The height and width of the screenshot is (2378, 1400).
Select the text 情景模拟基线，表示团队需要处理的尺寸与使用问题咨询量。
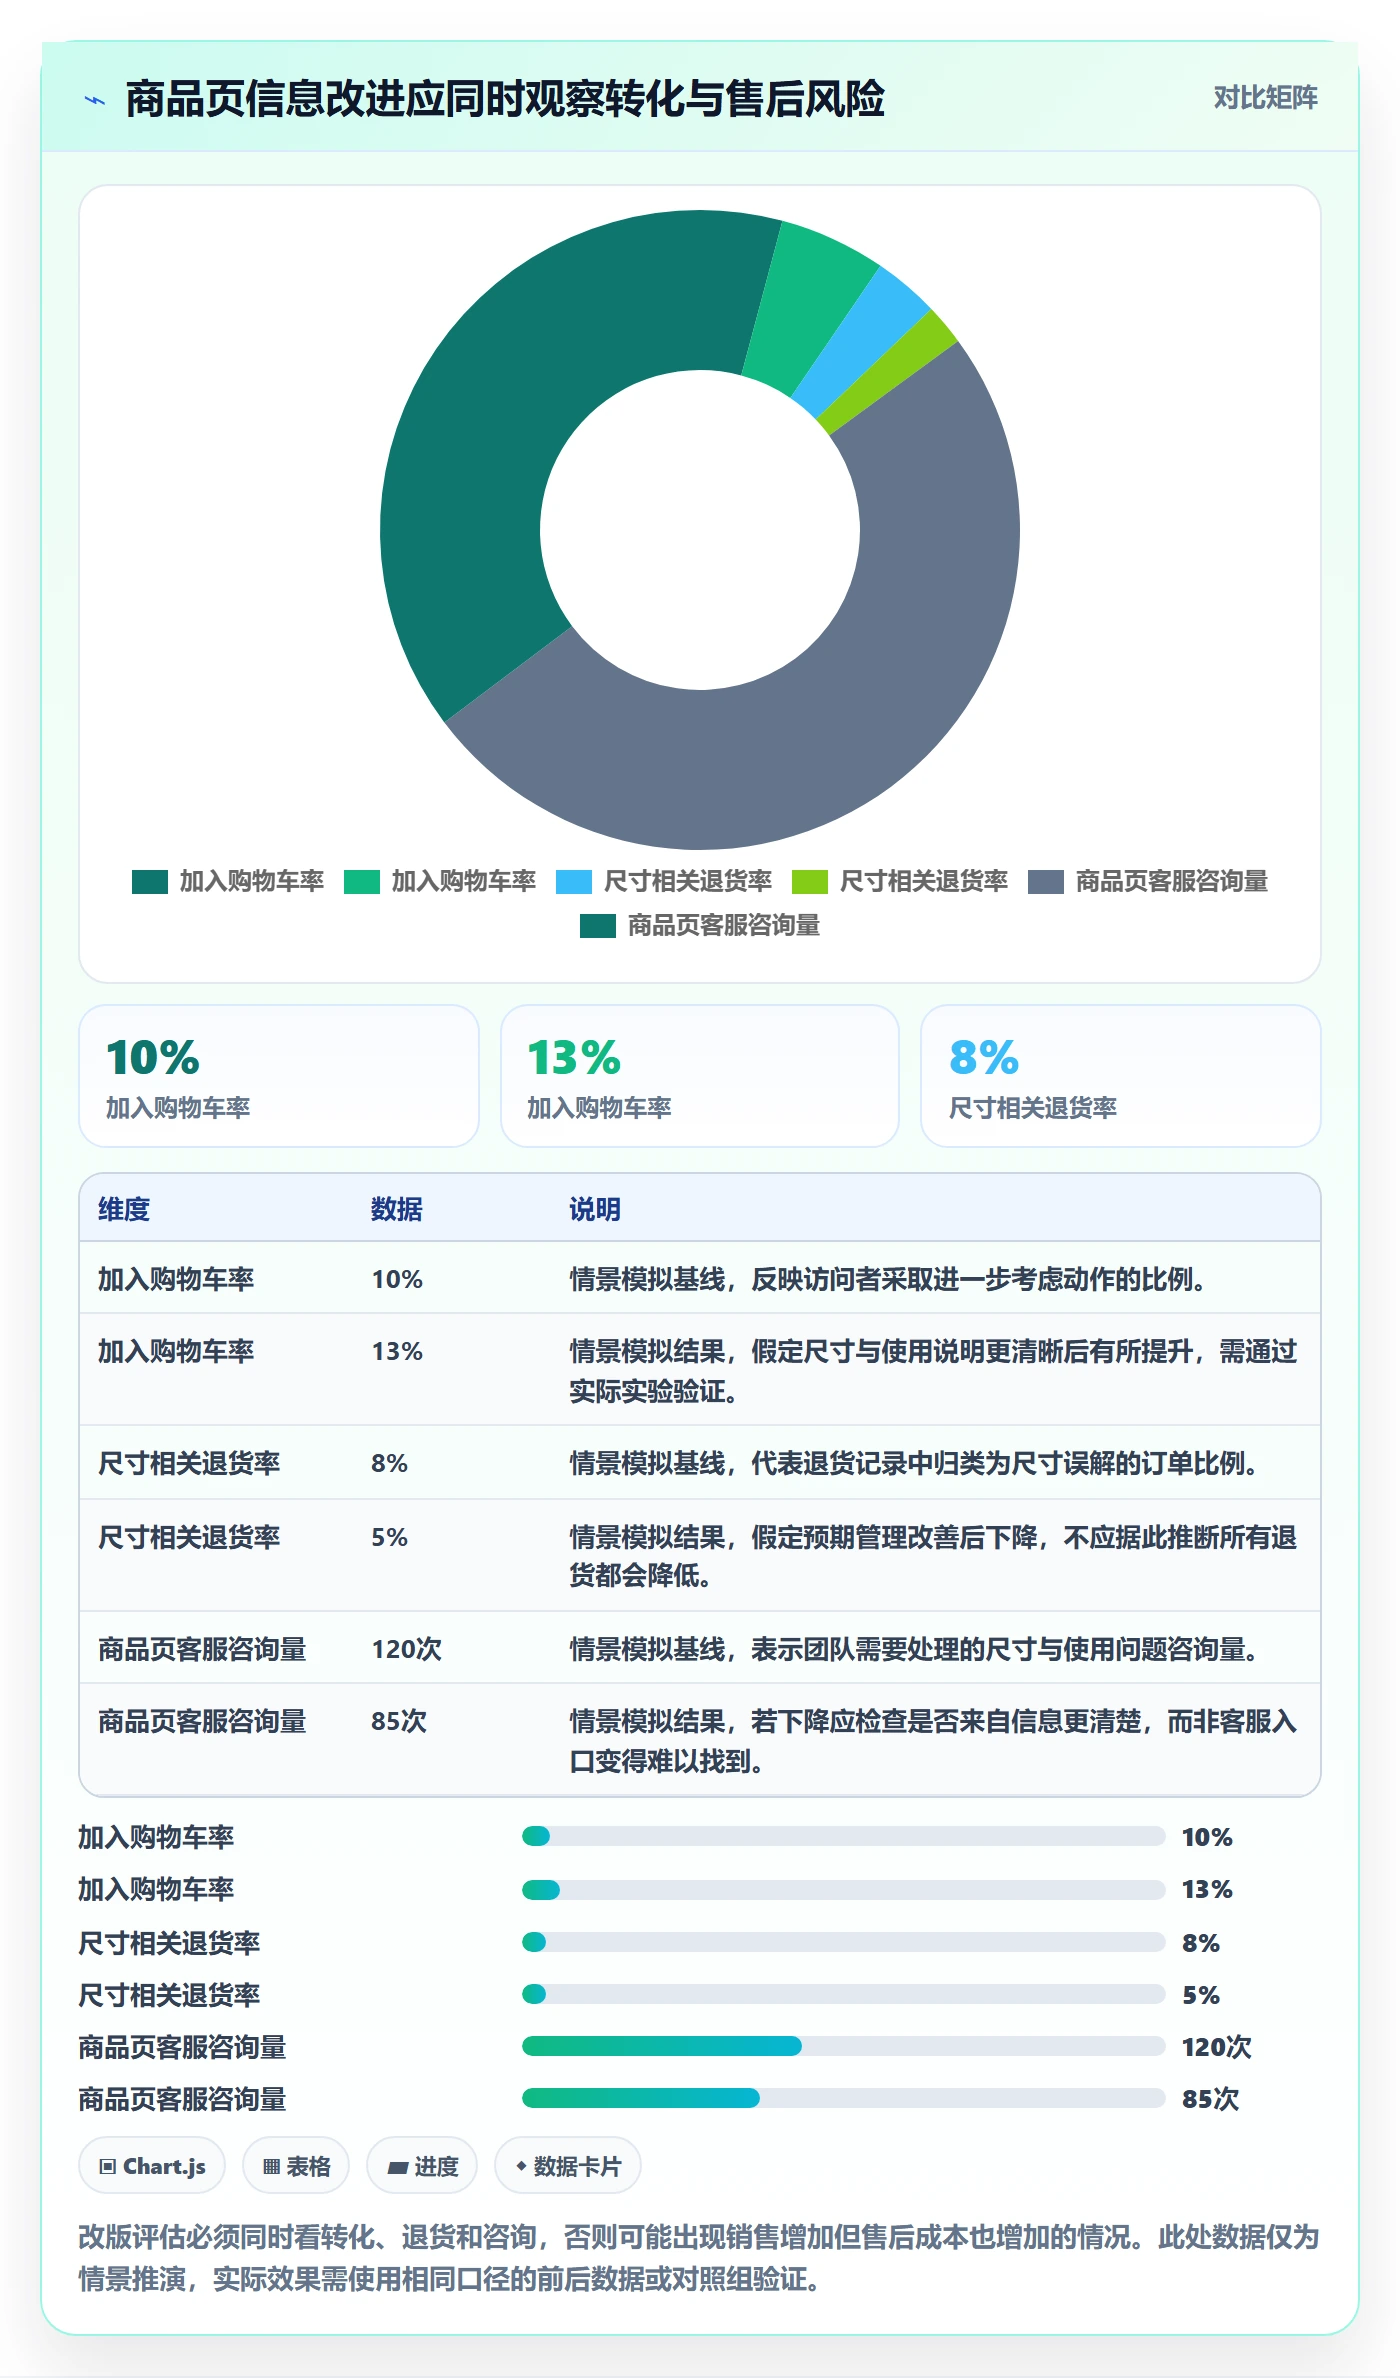915,1649
